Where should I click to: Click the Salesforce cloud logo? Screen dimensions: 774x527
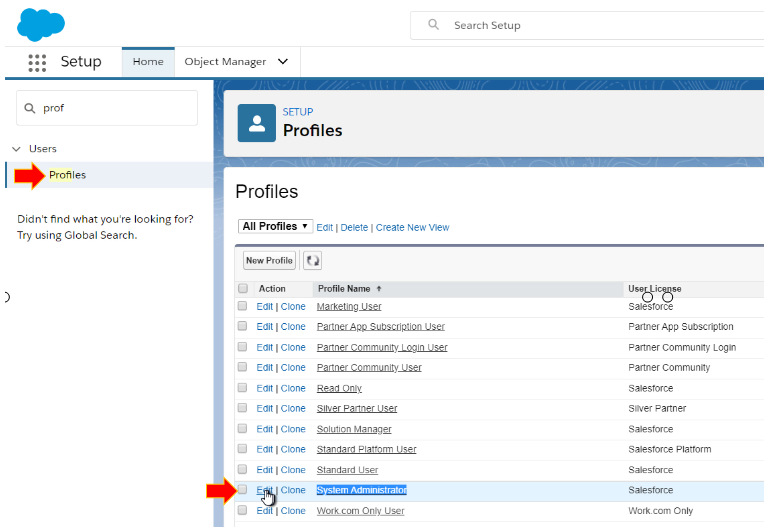point(41,24)
